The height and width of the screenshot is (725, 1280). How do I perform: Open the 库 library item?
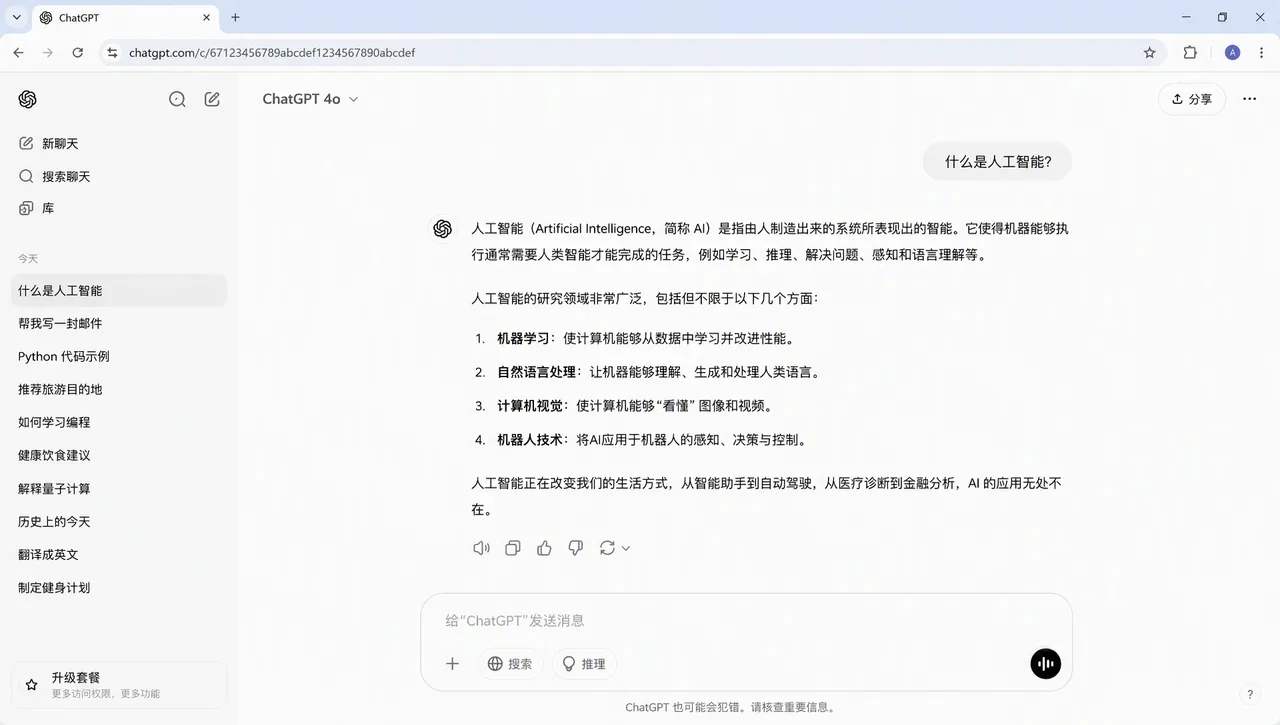point(119,208)
